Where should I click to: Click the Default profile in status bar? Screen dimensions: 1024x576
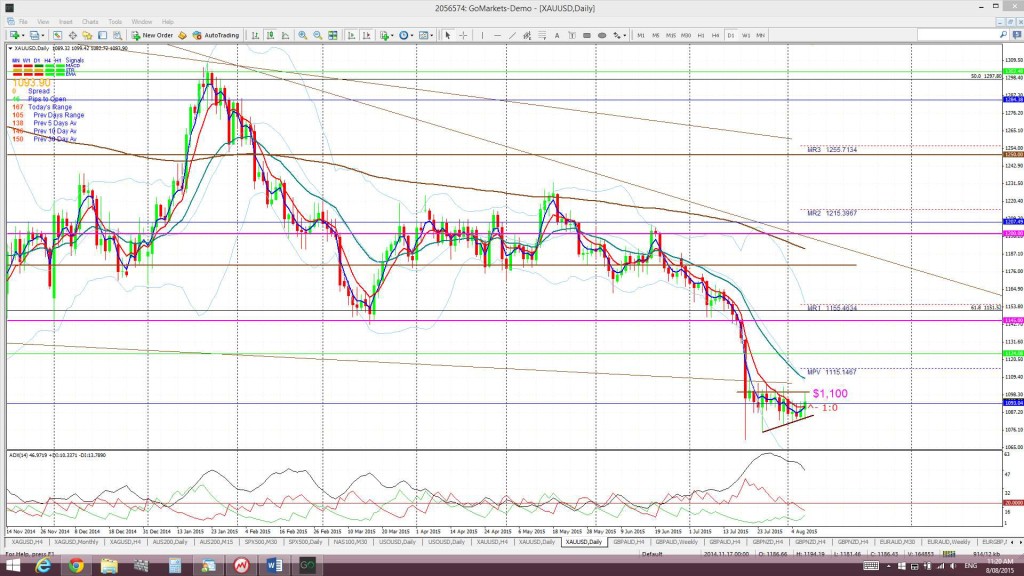pyautogui.click(x=652, y=554)
